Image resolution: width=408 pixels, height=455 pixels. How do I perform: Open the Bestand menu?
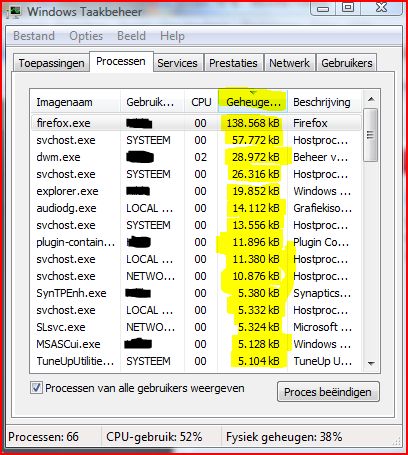(x=34, y=36)
